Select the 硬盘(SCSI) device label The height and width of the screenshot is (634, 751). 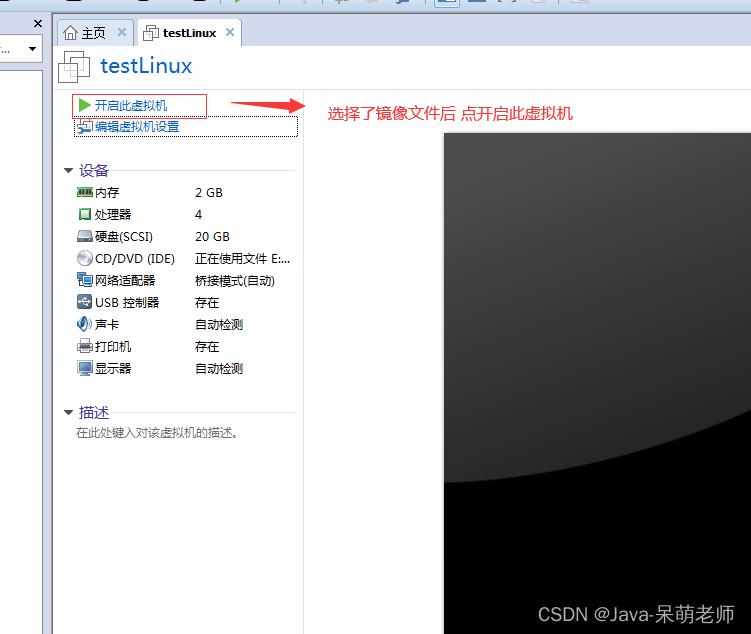pos(124,237)
